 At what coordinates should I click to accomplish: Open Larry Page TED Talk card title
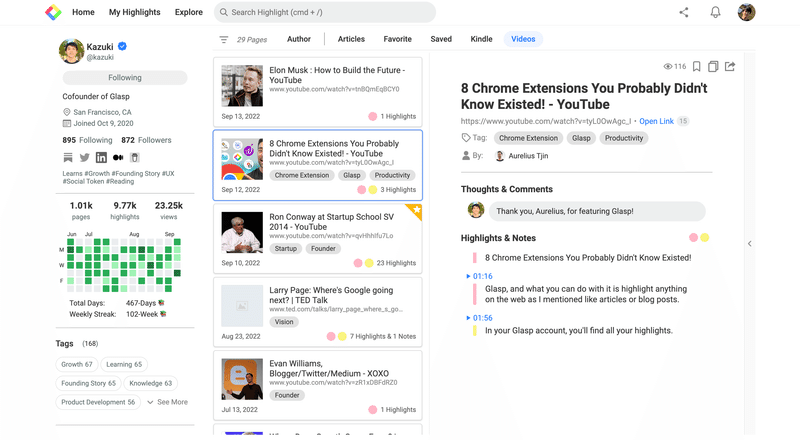tap(331, 295)
